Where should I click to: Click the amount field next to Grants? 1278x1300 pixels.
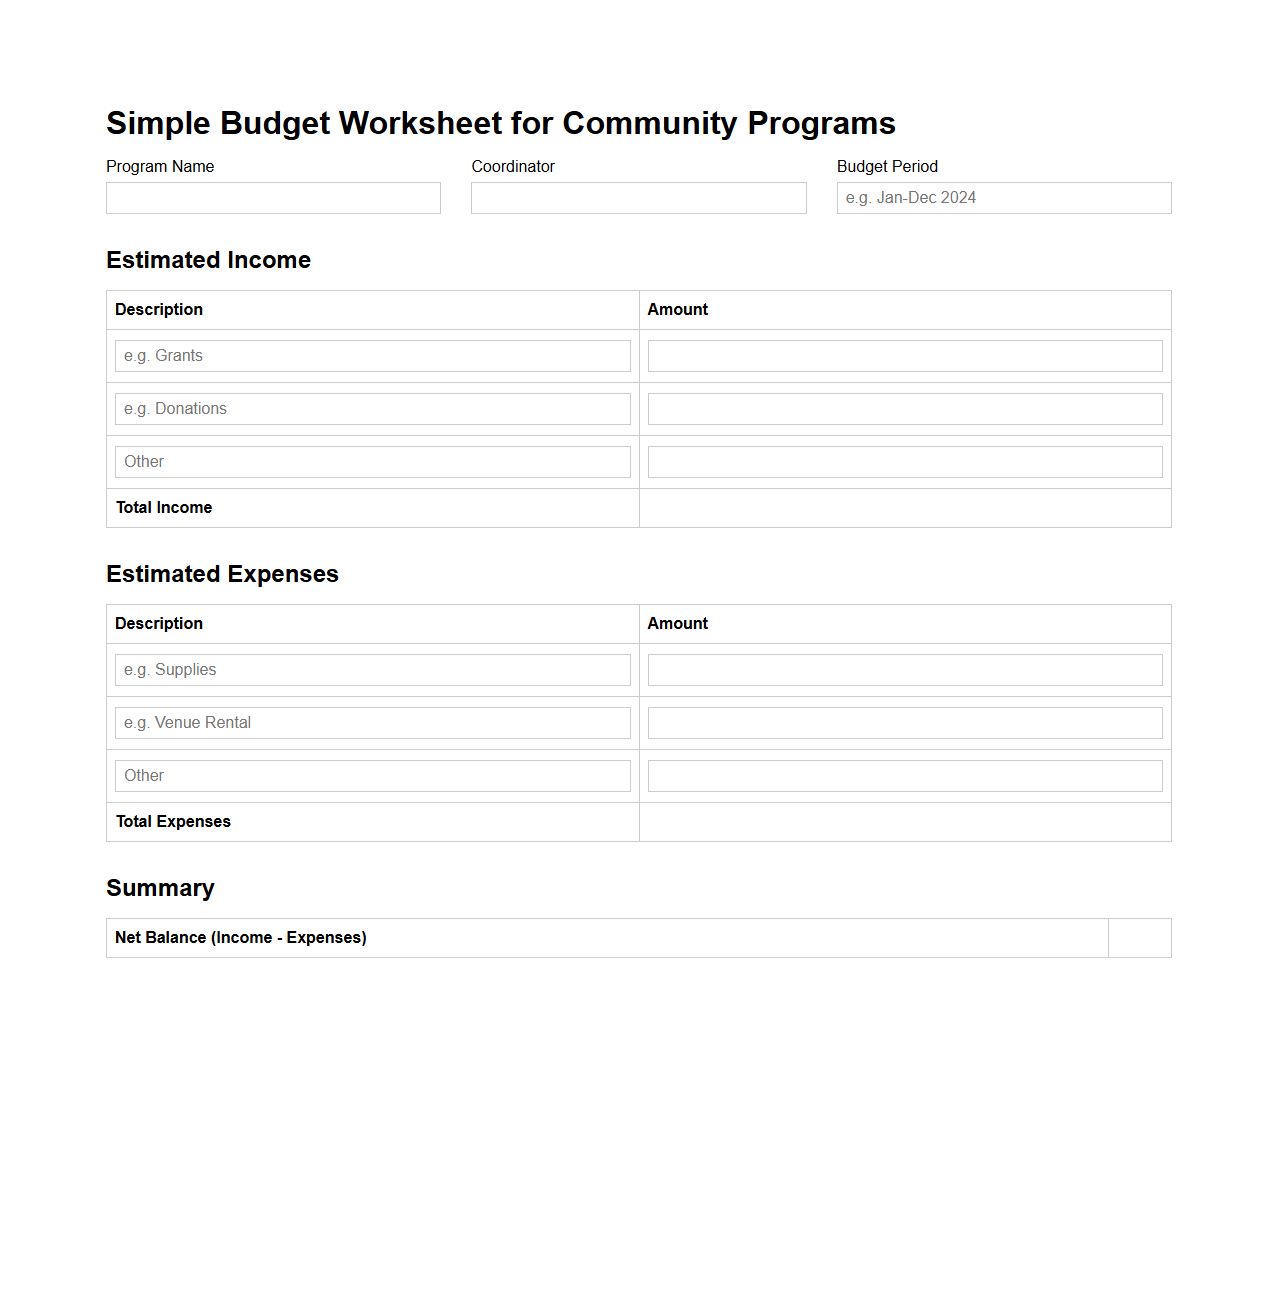(904, 356)
